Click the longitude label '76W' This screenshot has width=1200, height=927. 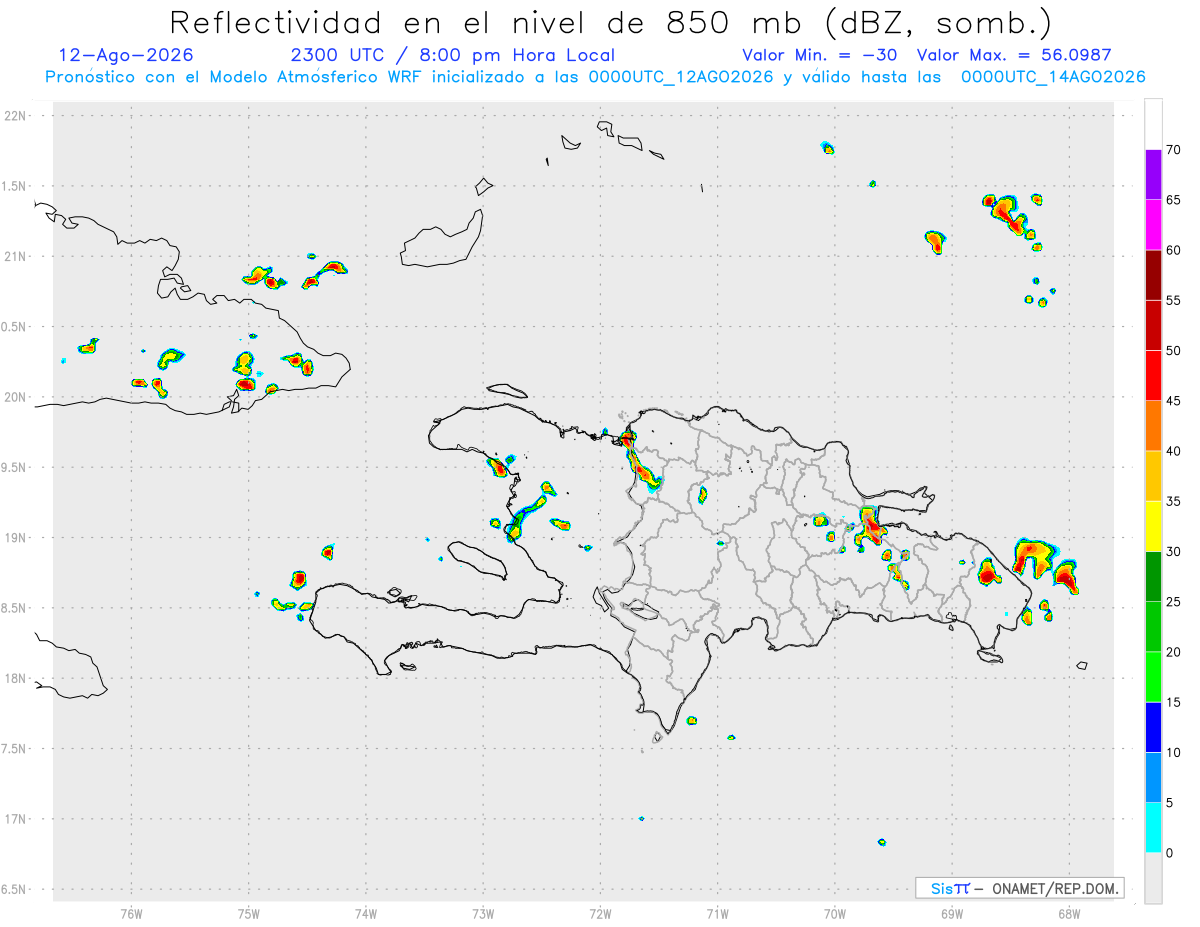[131, 913]
